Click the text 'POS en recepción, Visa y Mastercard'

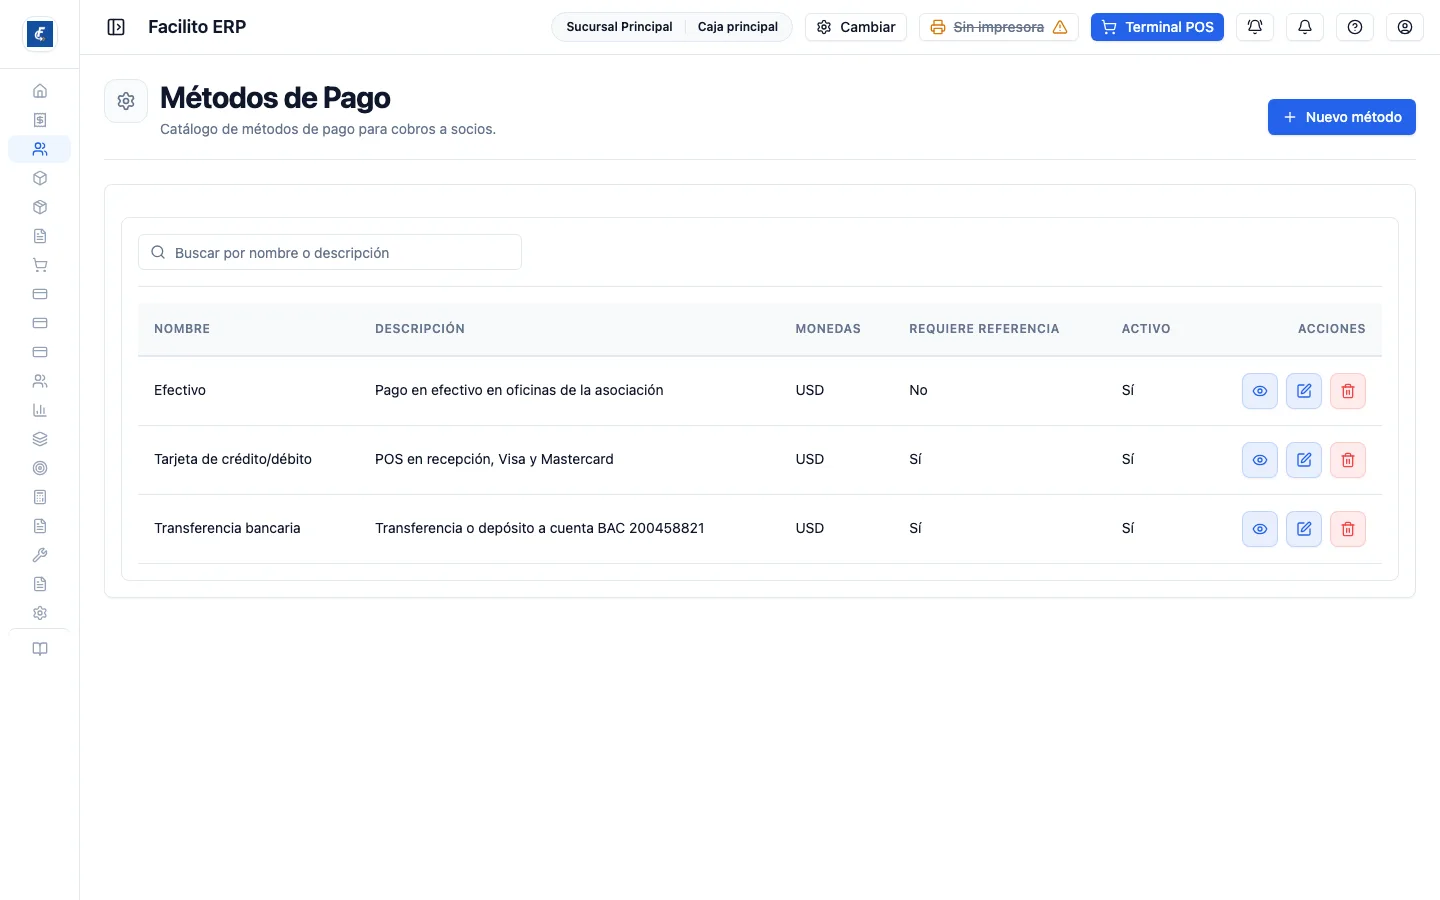coord(494,459)
